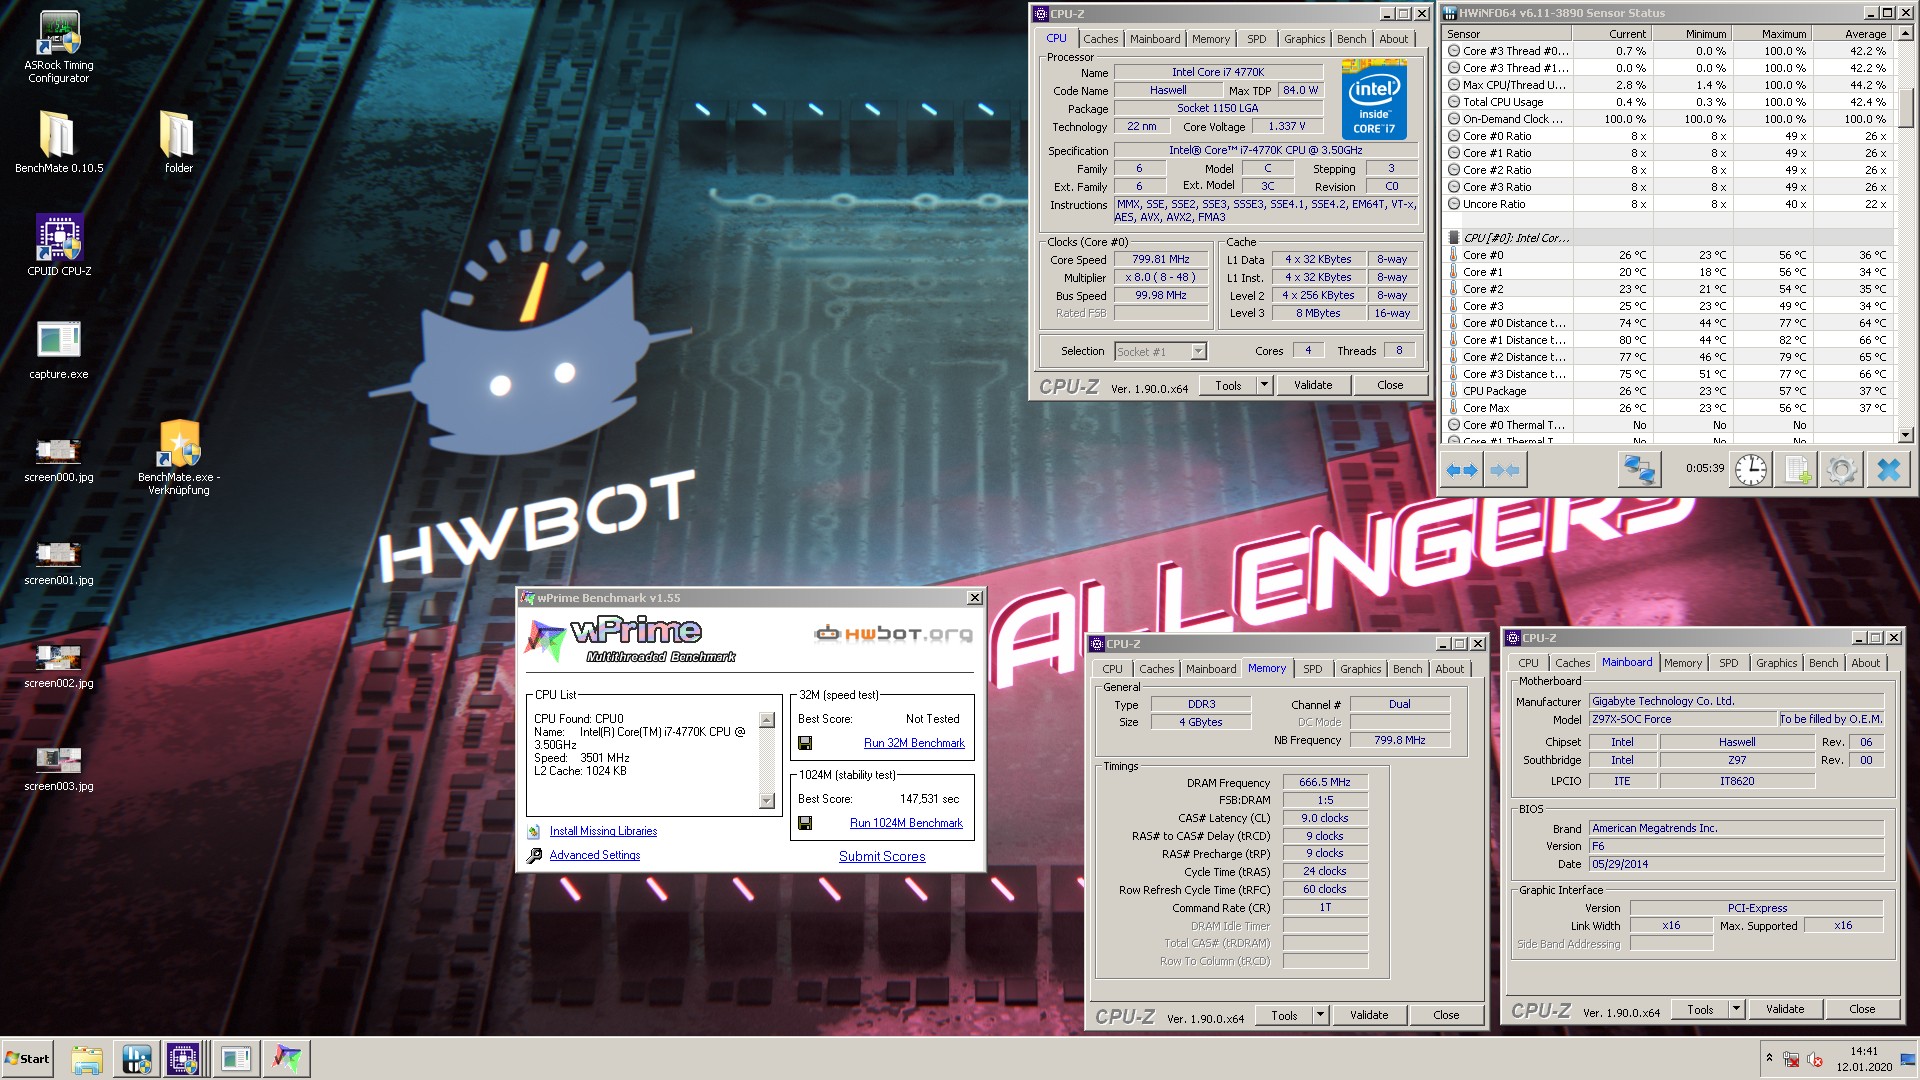Click Submit Scores link in wPrime
1920x1080 pixels.
pyautogui.click(x=882, y=857)
